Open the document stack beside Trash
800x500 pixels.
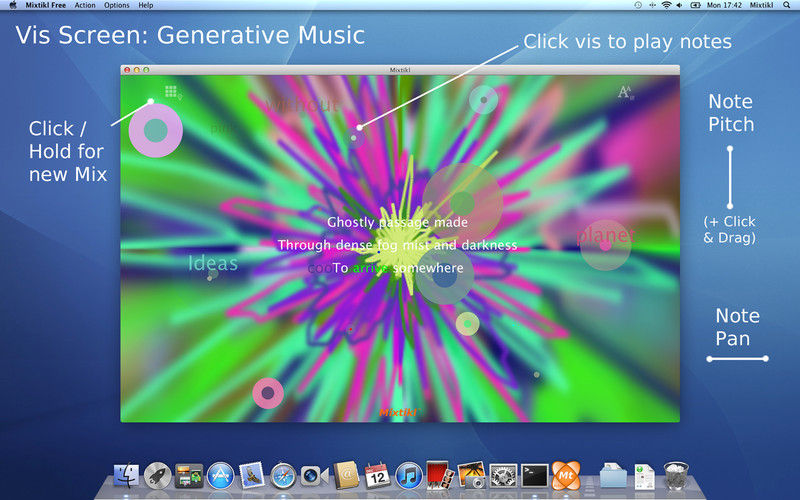click(644, 477)
